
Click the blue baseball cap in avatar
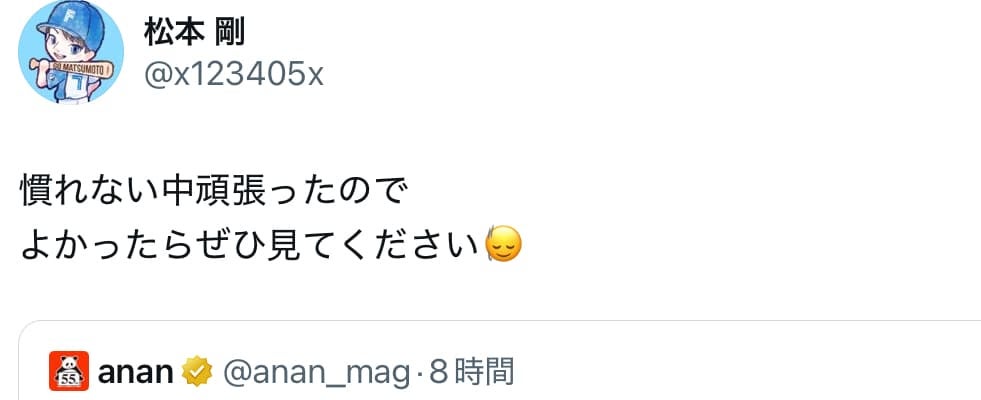(70, 24)
